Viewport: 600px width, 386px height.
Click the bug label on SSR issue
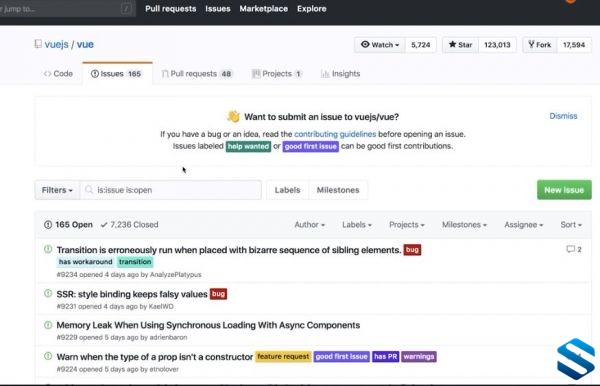click(x=218, y=294)
